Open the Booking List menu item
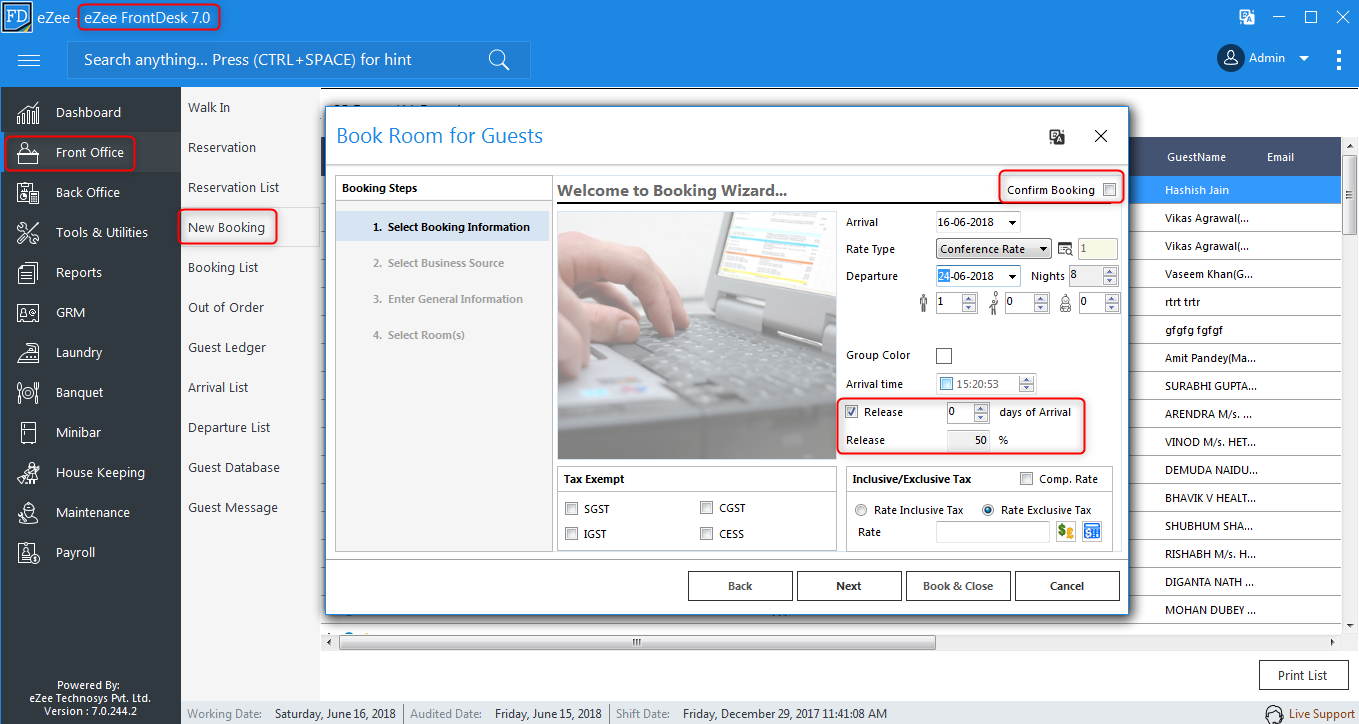Viewport: 1359px width, 724px height. [223, 268]
